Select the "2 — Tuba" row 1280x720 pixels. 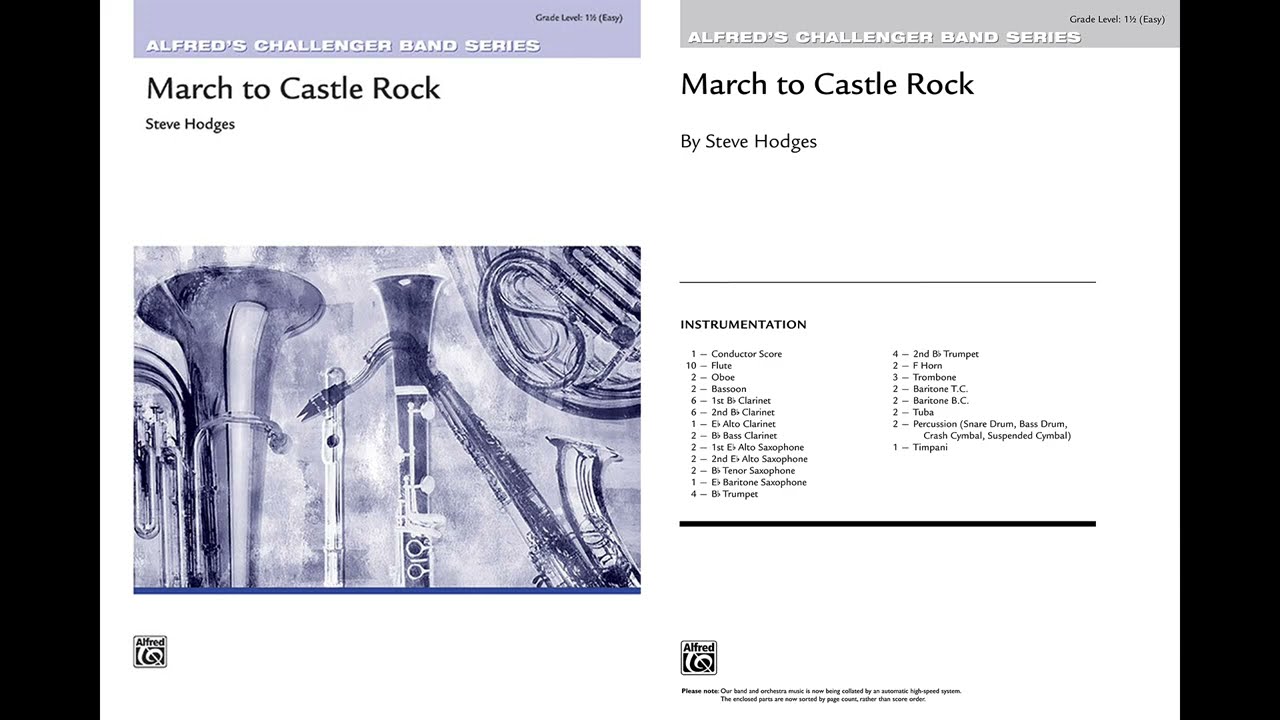point(913,412)
